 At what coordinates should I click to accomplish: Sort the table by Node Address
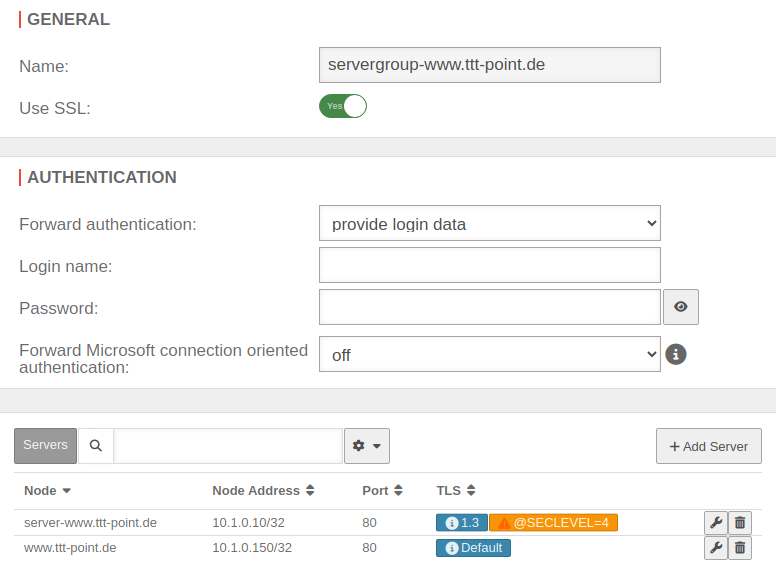coord(264,491)
